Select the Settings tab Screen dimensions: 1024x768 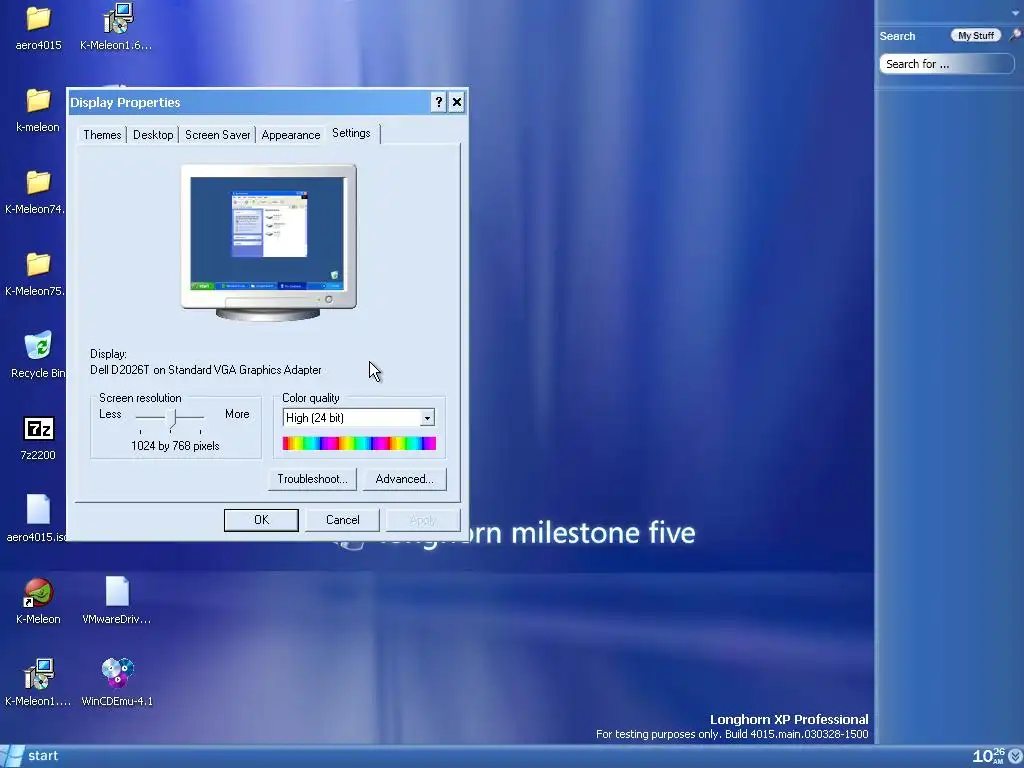click(351, 133)
